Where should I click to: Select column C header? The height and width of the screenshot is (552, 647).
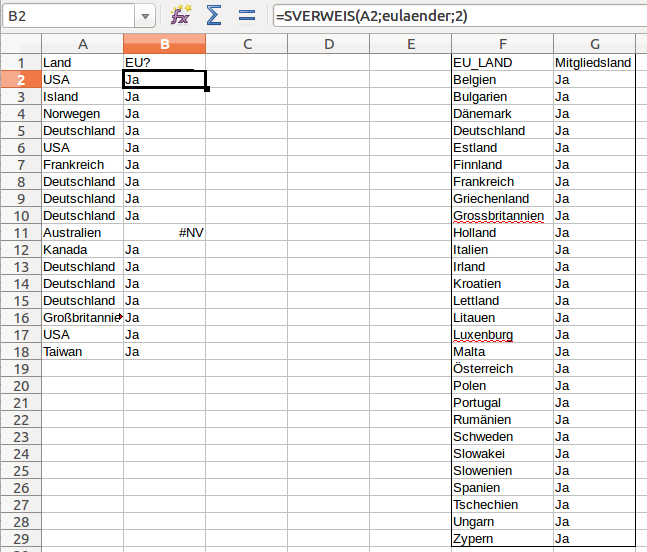point(247,44)
